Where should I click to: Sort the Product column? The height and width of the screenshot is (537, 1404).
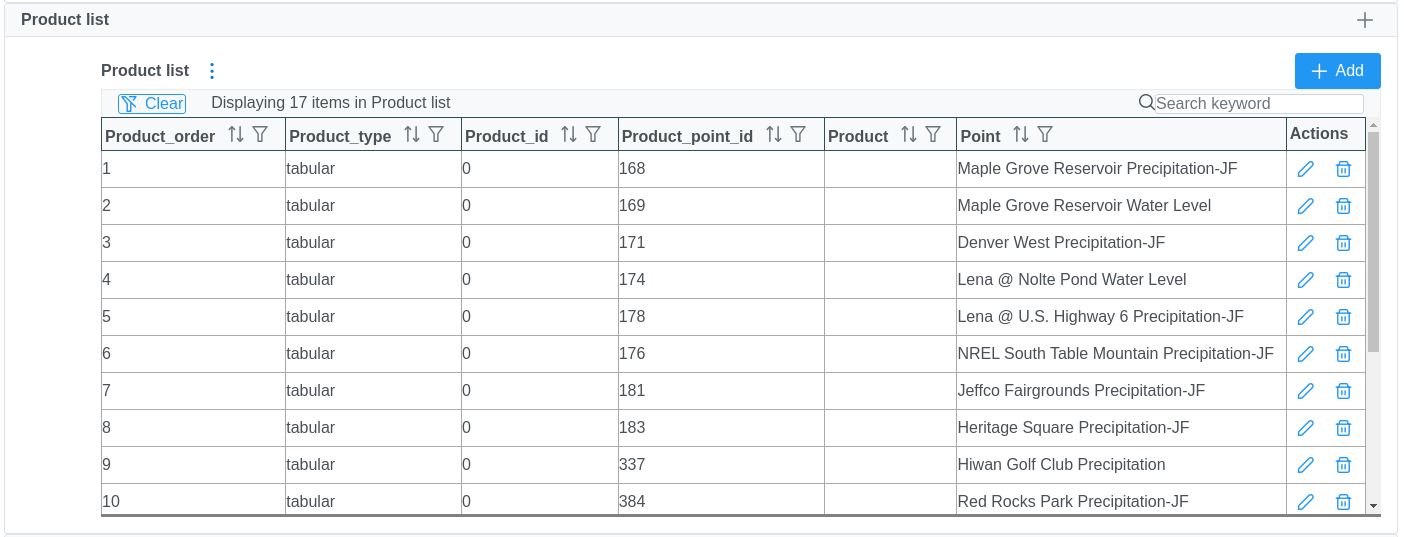coord(909,134)
